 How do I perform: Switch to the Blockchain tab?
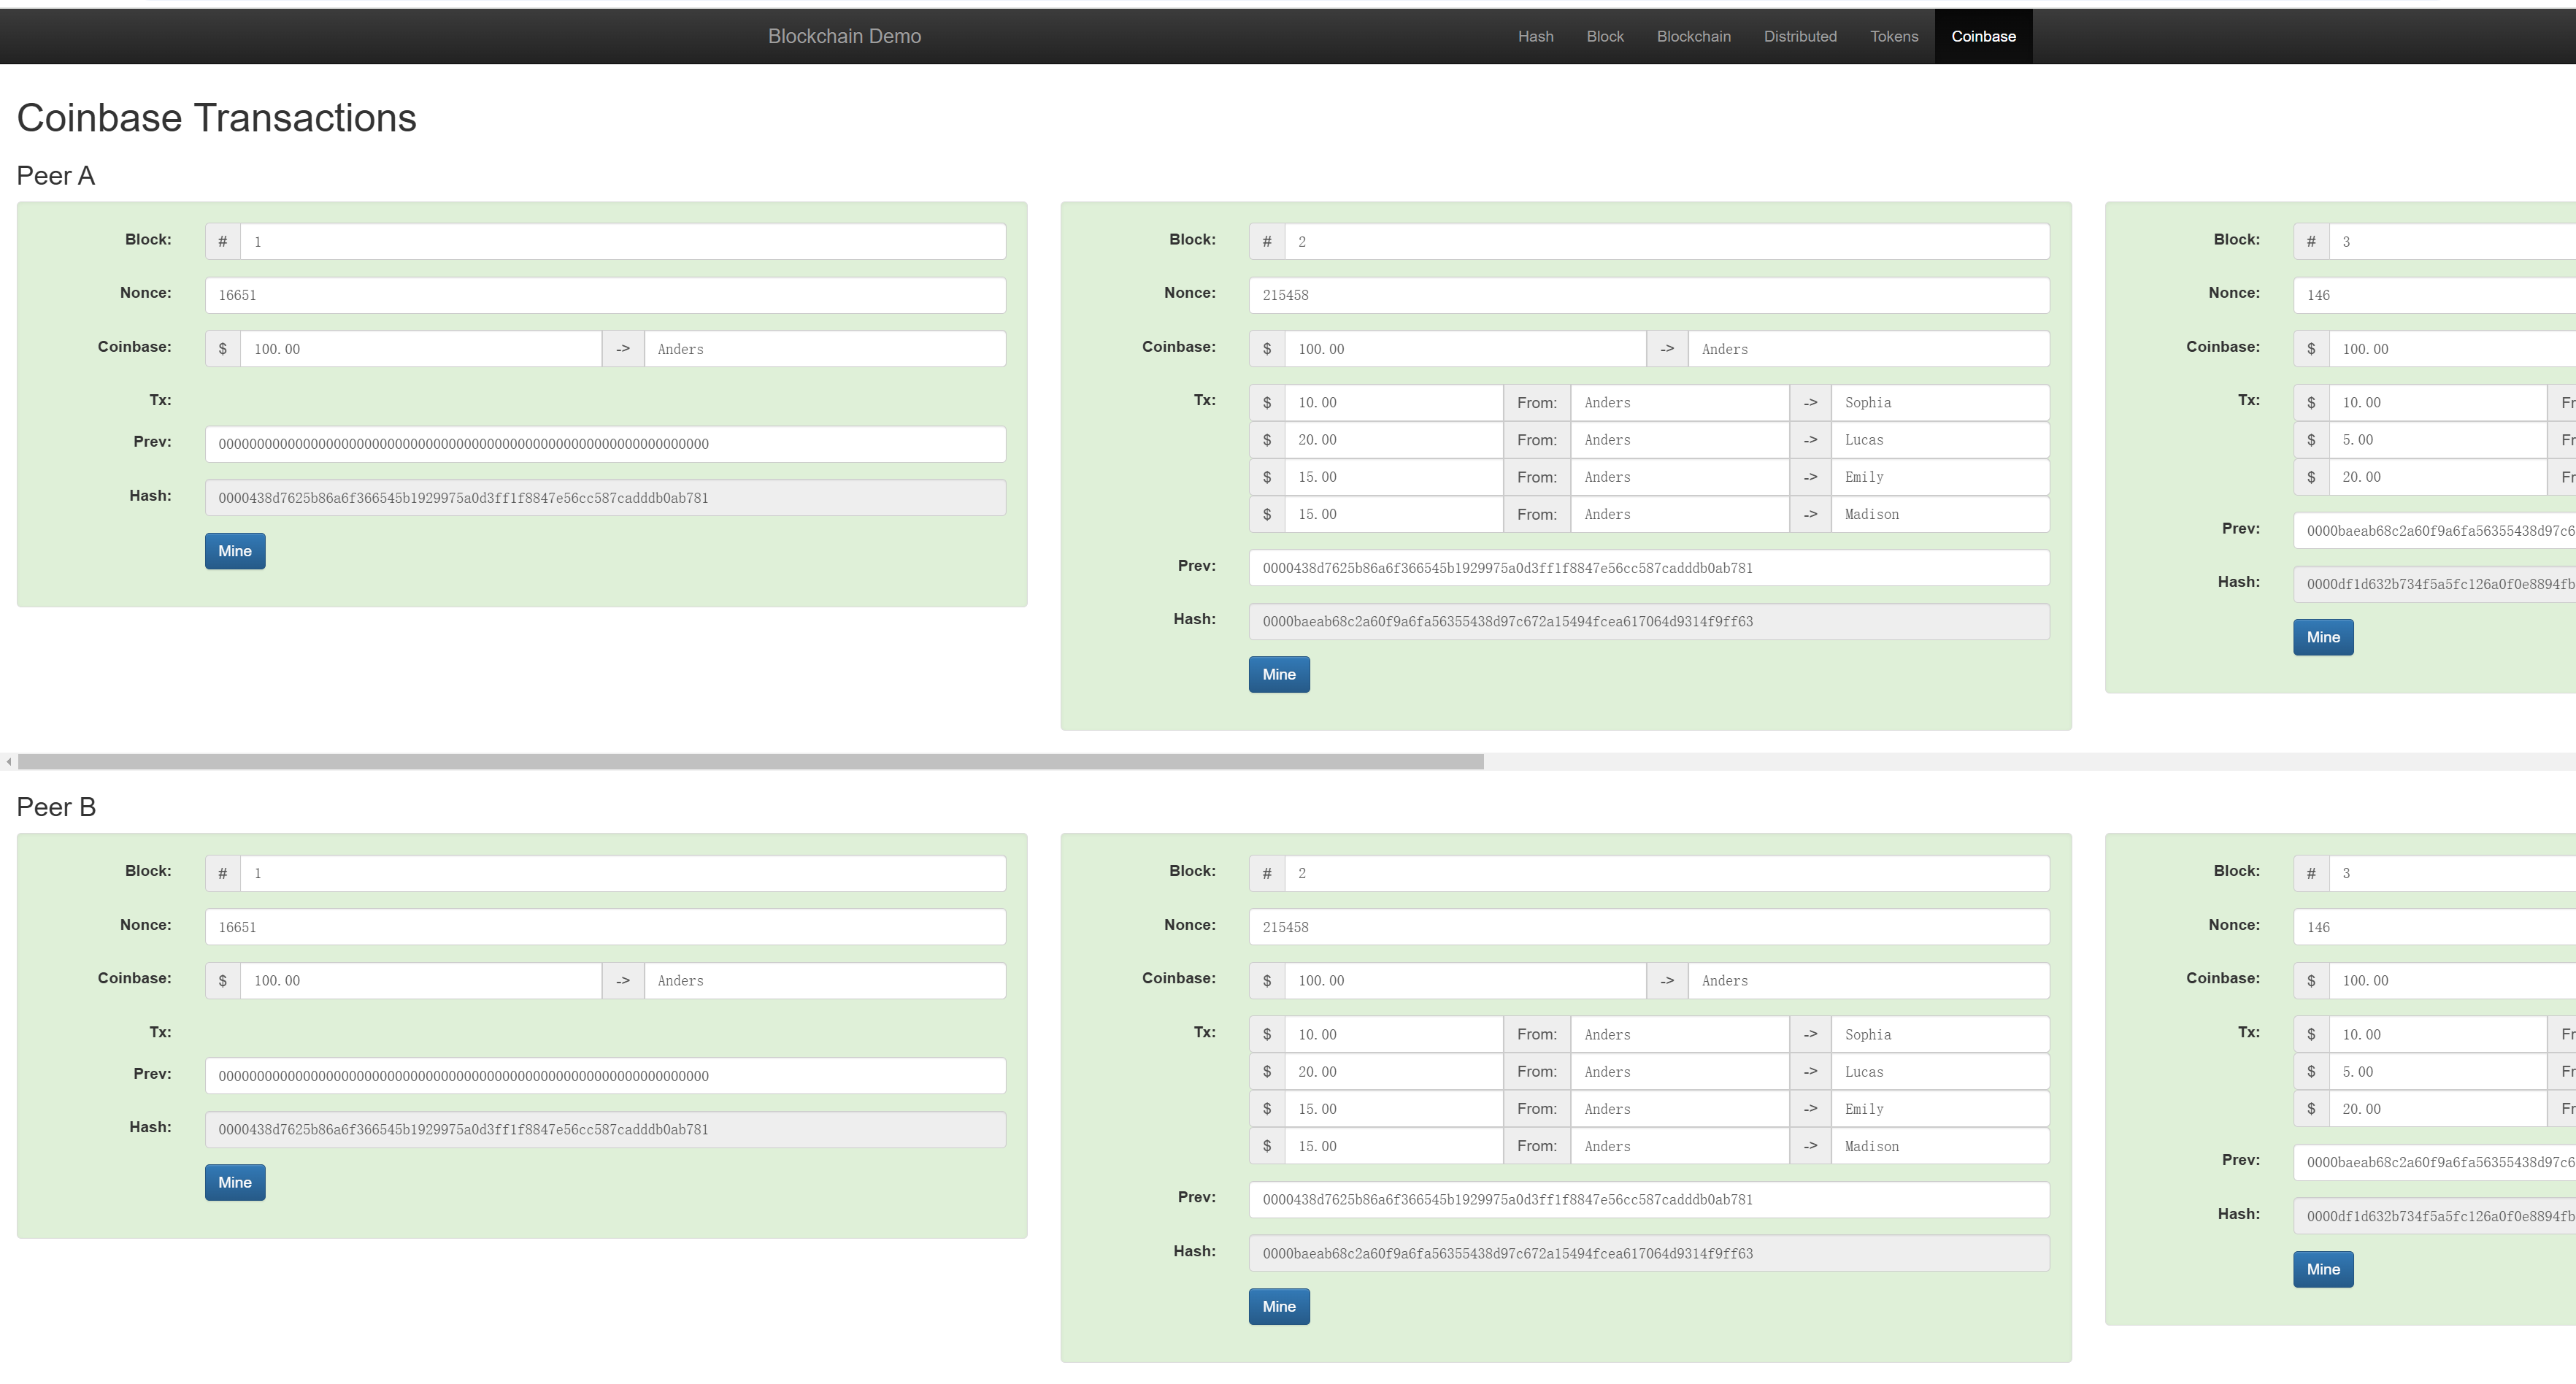(1693, 36)
